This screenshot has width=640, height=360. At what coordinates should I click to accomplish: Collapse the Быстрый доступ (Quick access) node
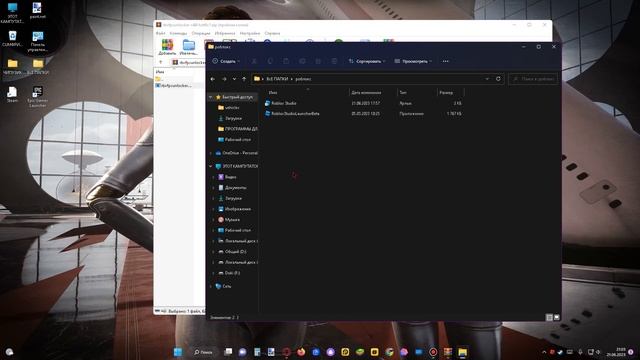(x=211, y=97)
